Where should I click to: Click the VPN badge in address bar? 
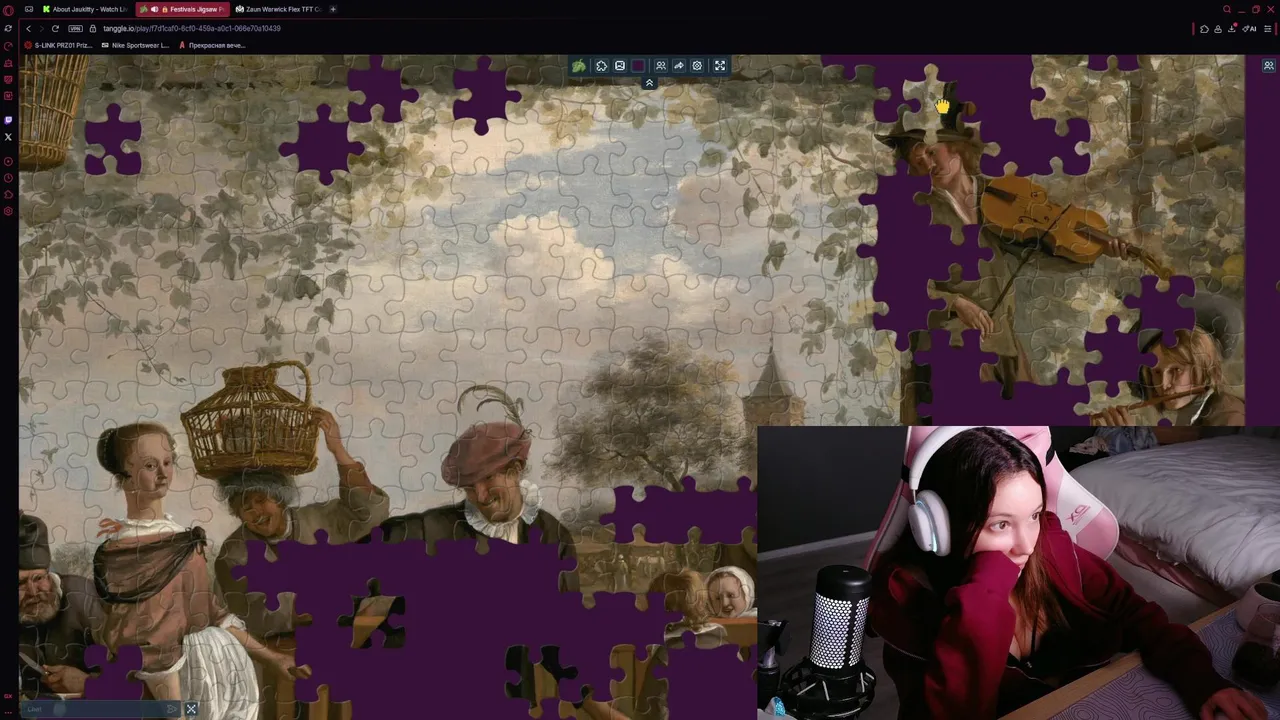coord(76,29)
